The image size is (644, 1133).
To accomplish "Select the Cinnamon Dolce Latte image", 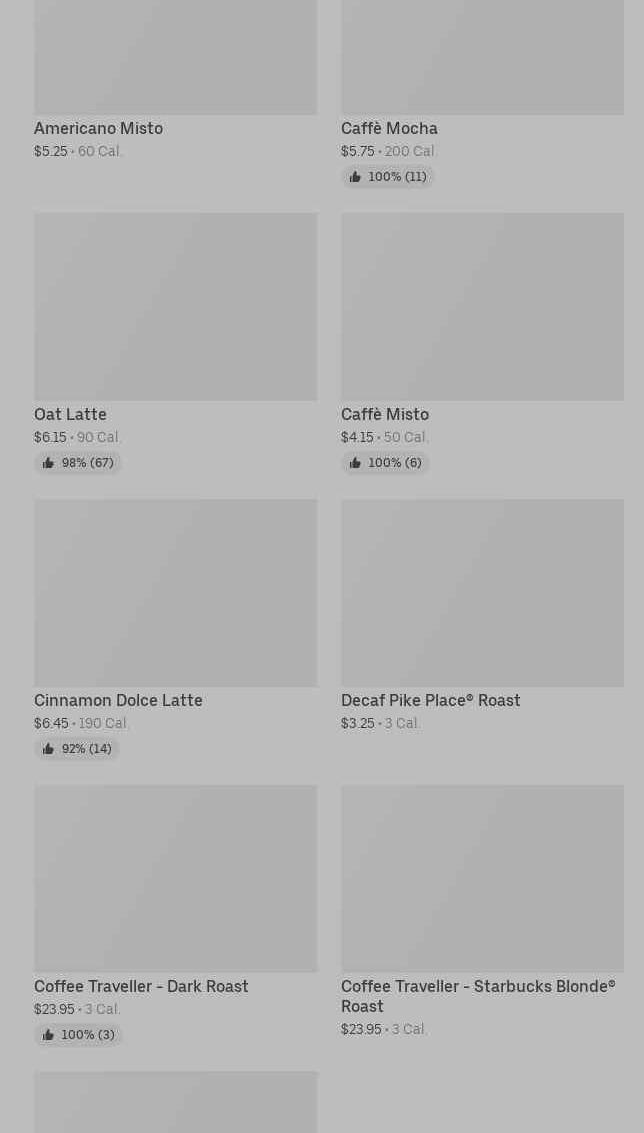I will point(175,592).
